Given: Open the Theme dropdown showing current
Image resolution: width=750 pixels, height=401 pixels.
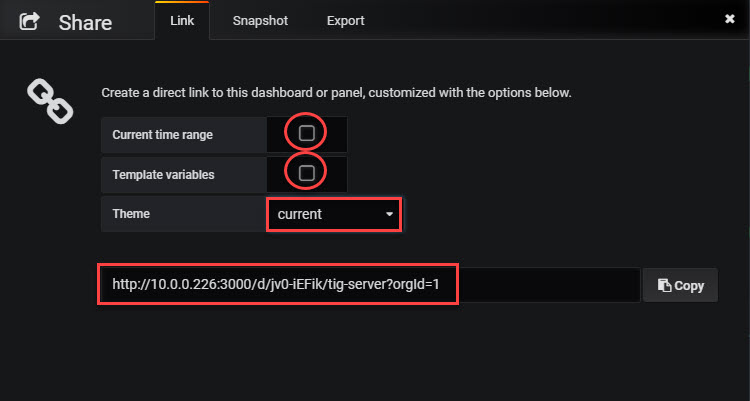Looking at the screenshot, I should (x=334, y=214).
